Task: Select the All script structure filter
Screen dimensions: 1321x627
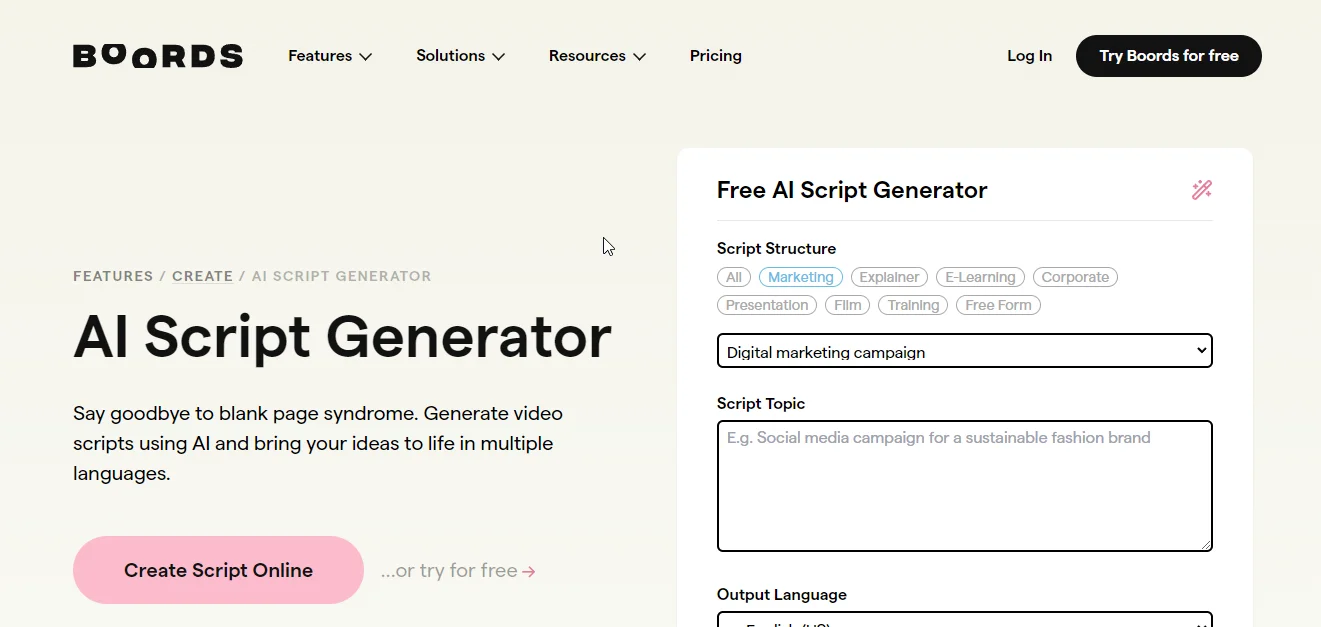Action: (x=734, y=277)
